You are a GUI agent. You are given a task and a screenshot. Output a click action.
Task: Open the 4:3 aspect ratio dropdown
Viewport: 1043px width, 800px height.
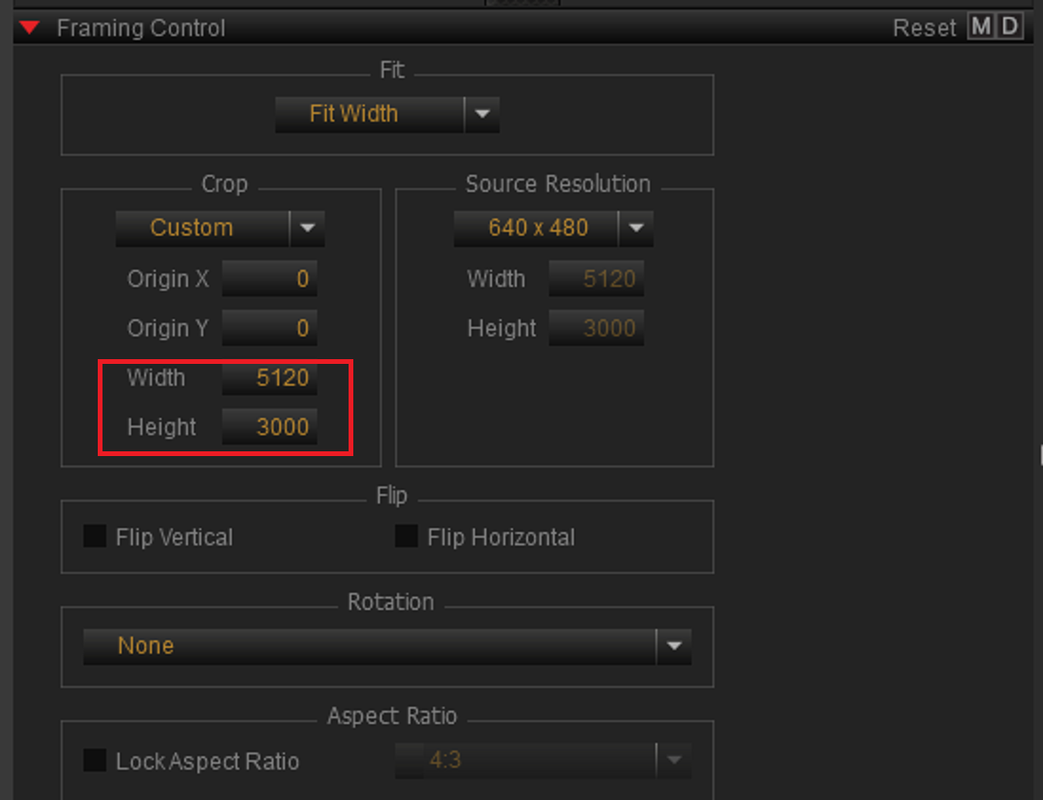pyautogui.click(x=543, y=760)
